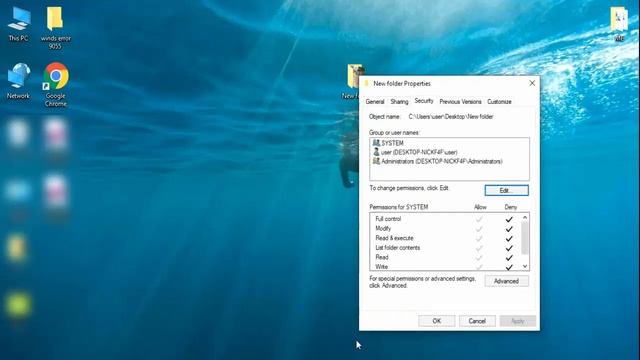The height and width of the screenshot is (360, 640).
Task: Click Allow checkmark for List folder contents
Action: click(x=479, y=248)
